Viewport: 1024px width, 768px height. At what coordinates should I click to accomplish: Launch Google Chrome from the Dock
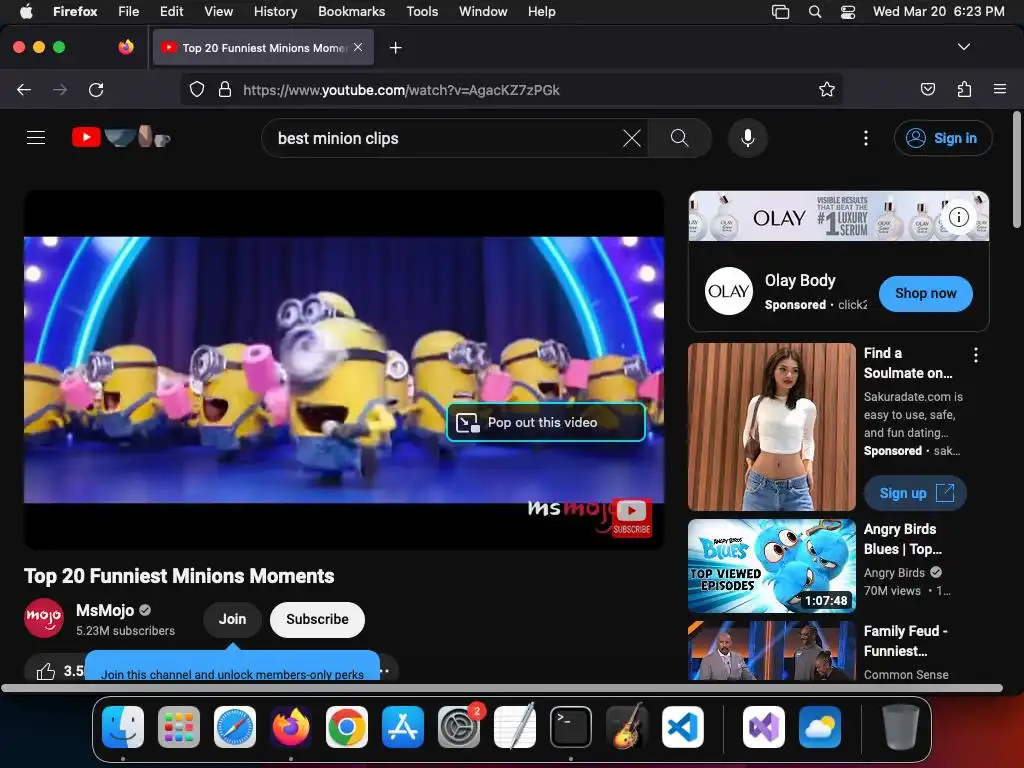pyautogui.click(x=347, y=727)
